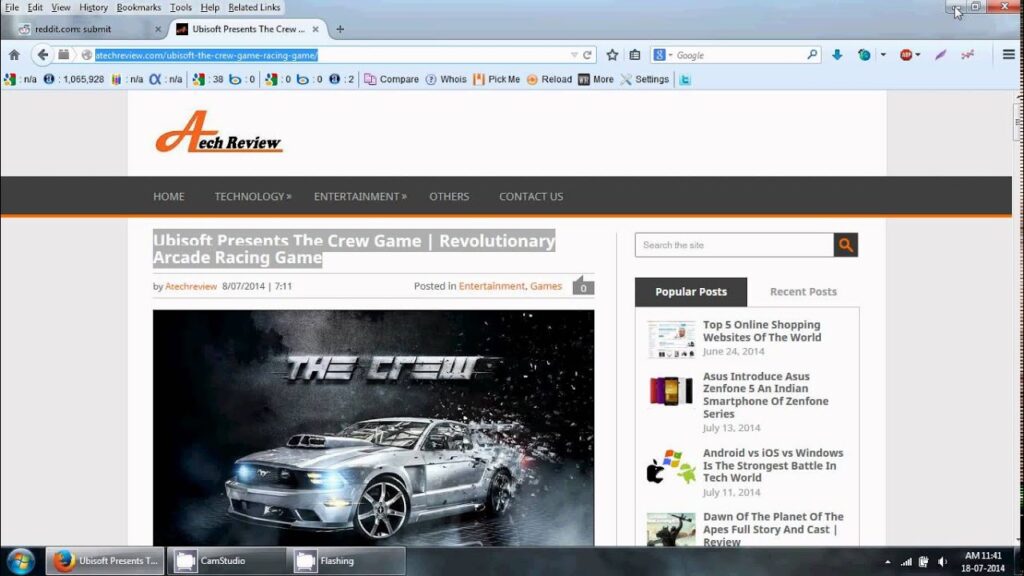1024x576 pixels.
Task: Expand the ENTERTAINMENT nav menu
Action: pyautogui.click(x=360, y=197)
